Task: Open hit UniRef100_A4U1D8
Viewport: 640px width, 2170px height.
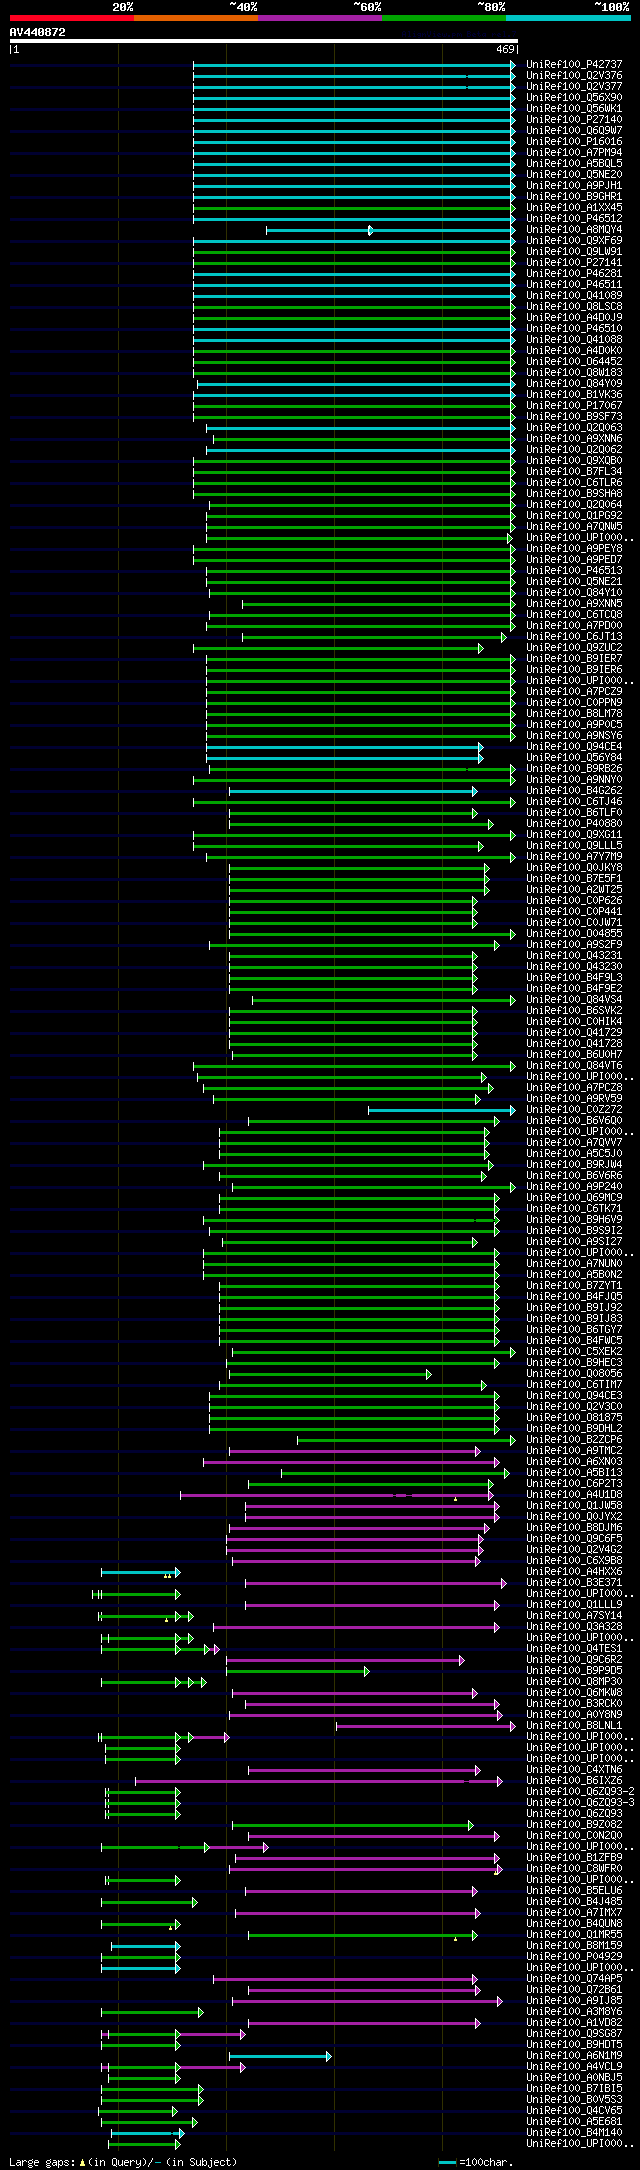Action: (574, 1494)
